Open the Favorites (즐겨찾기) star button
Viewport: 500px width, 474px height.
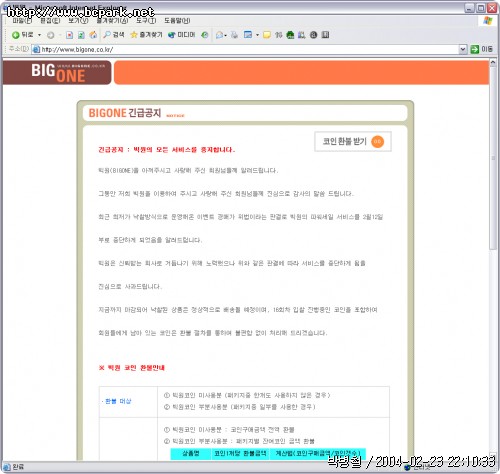[x=146, y=35]
